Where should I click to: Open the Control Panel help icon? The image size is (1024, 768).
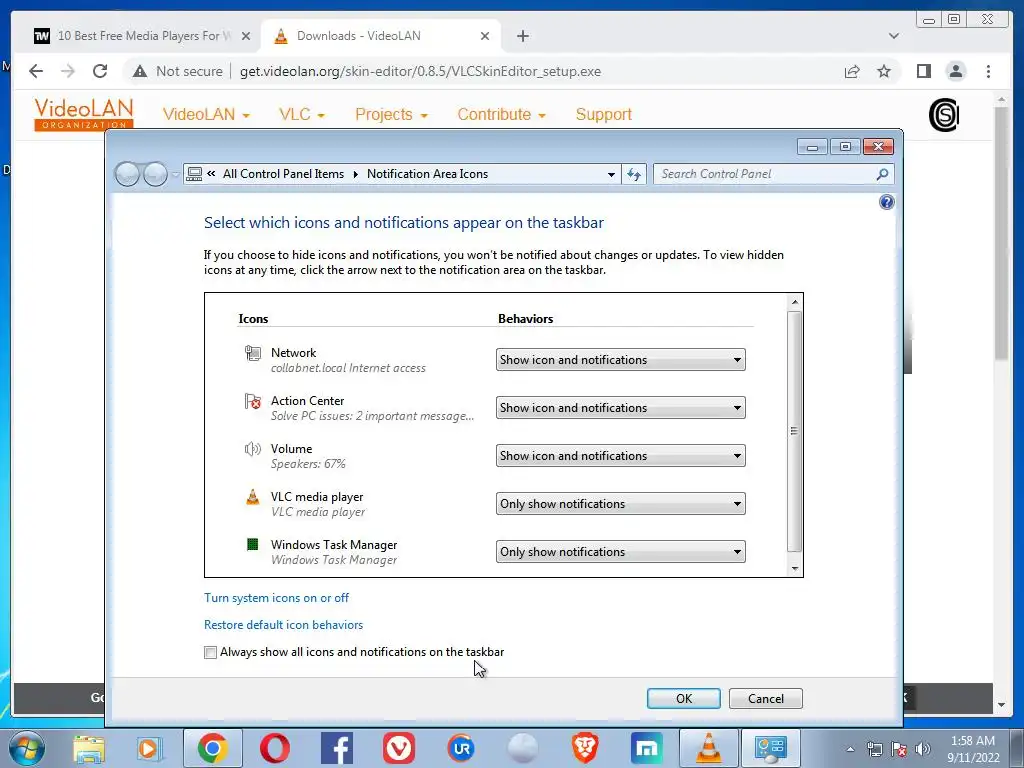886,202
